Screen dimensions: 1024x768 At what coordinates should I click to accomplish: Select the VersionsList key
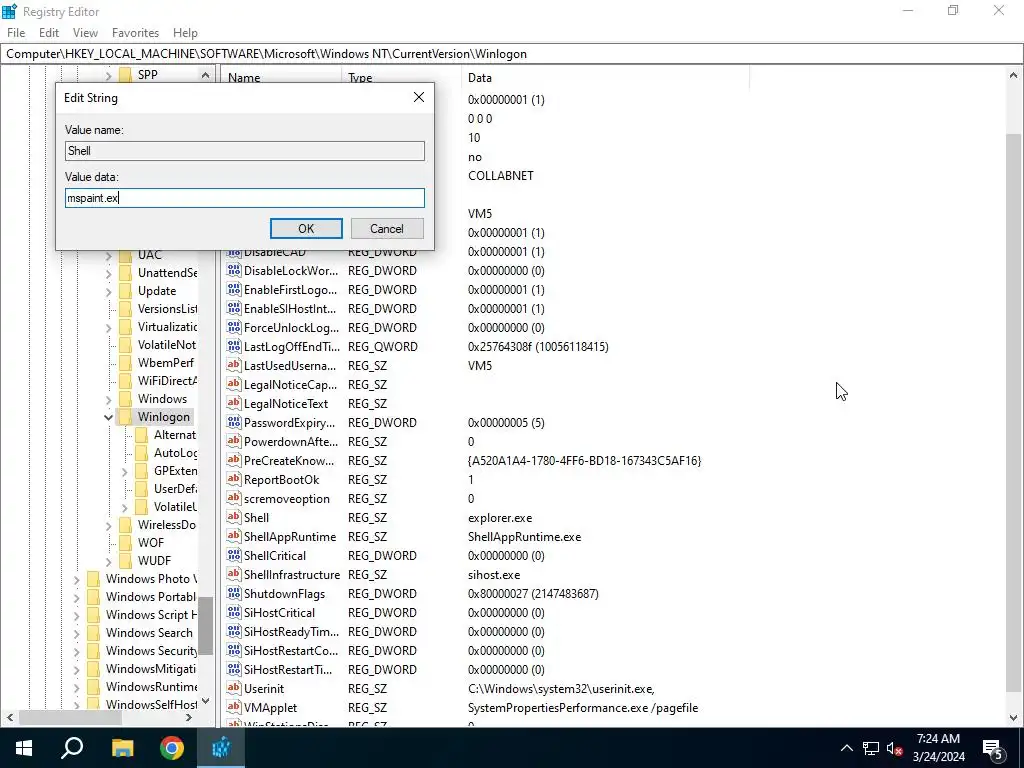pyautogui.click(x=167, y=309)
